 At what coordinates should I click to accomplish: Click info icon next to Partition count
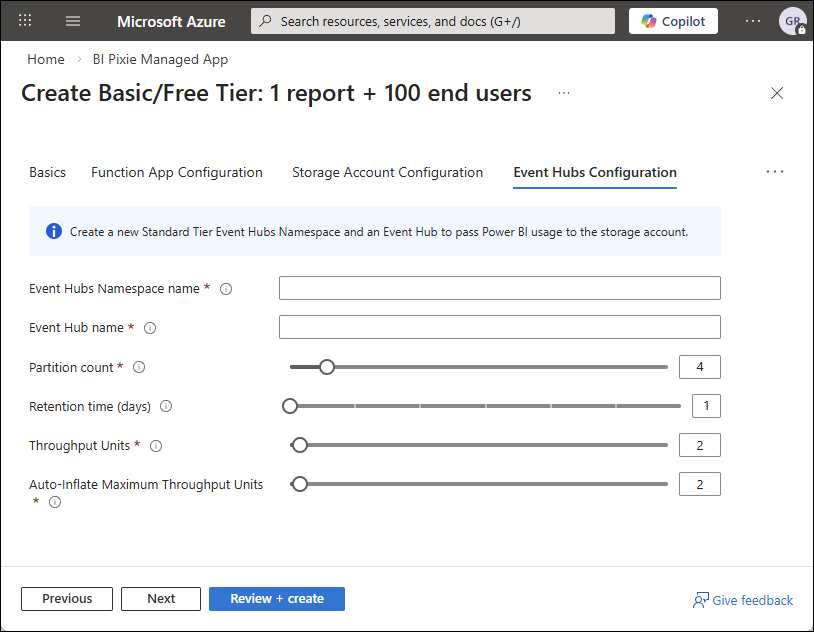pyautogui.click(x=139, y=367)
